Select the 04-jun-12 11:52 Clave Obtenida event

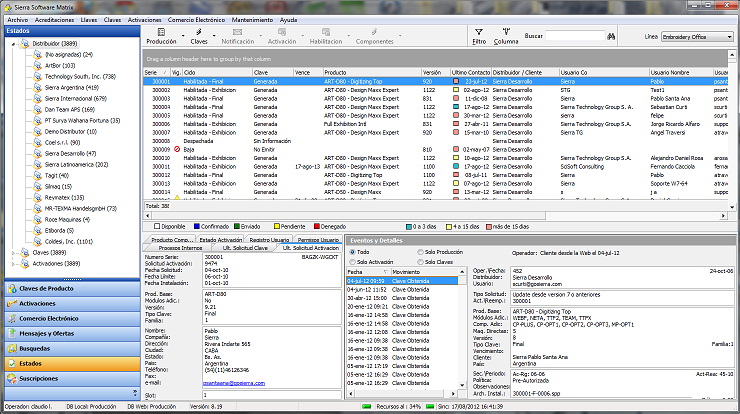click(x=402, y=289)
